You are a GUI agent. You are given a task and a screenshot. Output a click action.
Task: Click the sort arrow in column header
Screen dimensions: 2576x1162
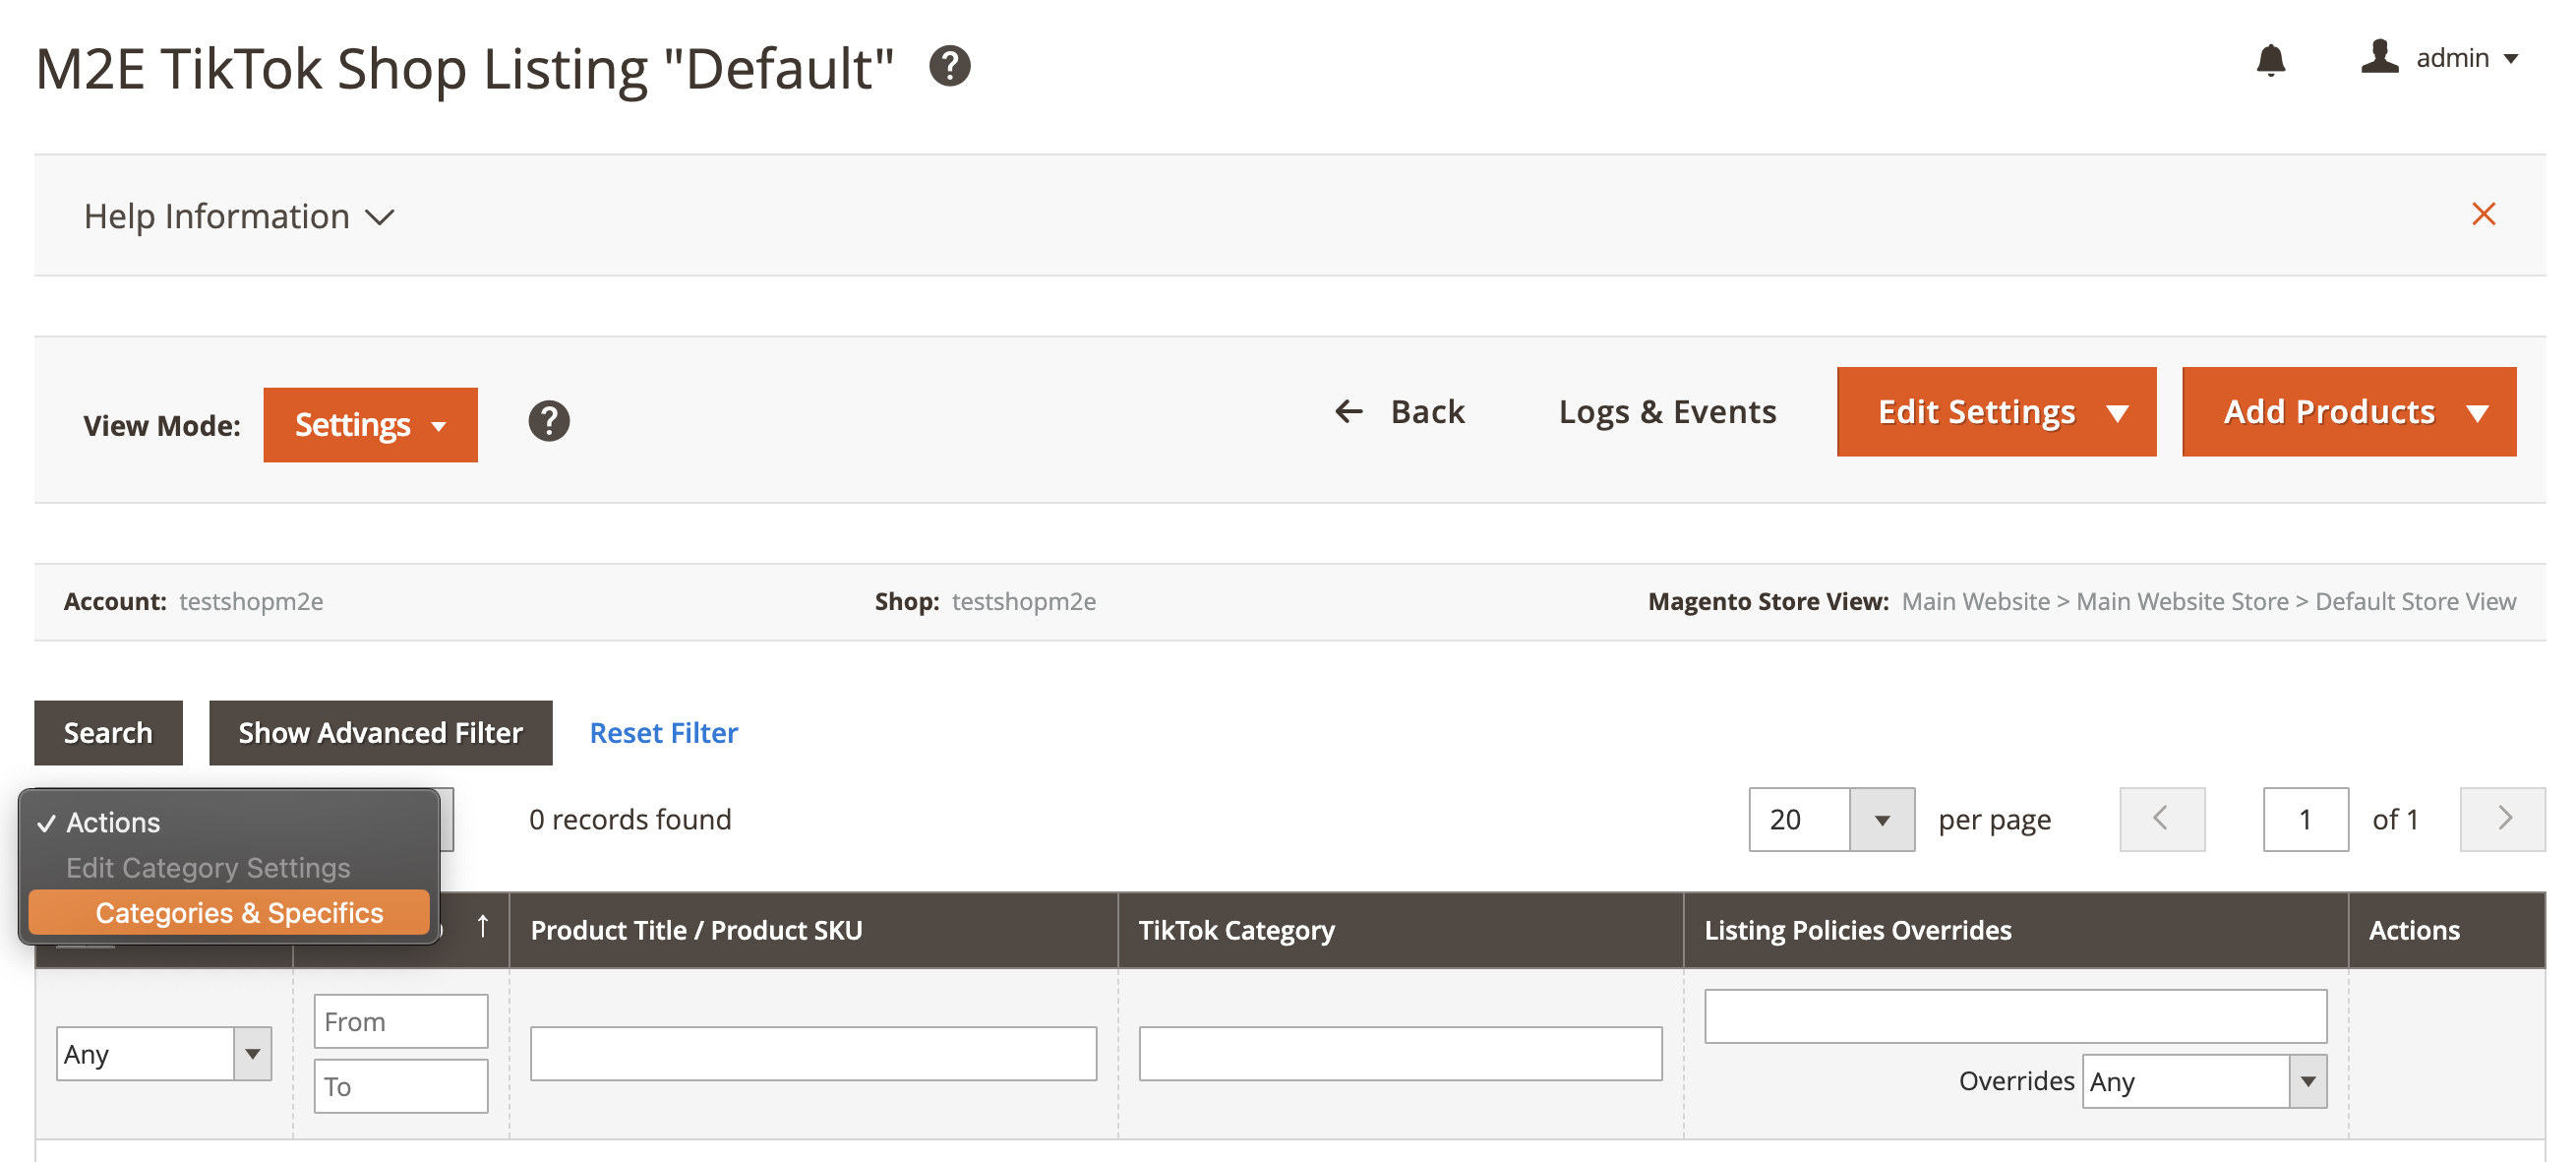click(482, 927)
